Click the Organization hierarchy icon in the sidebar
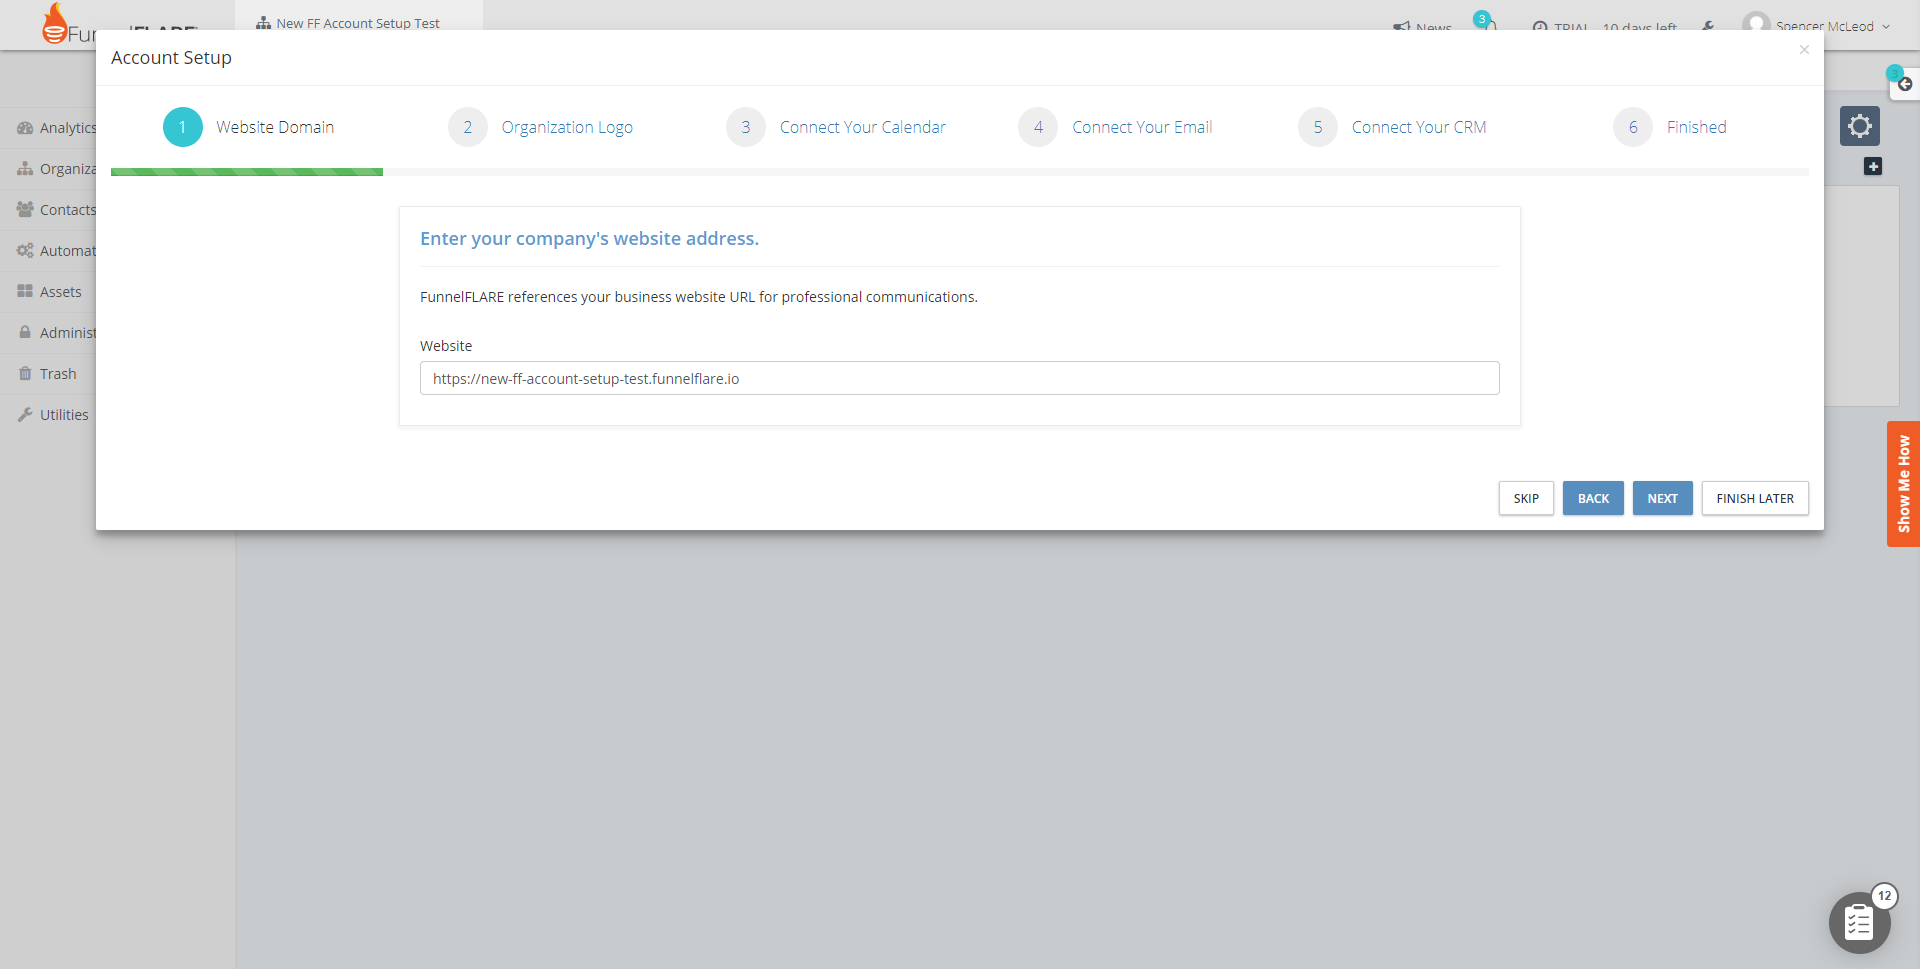Screen dimensions: 1920x969 pos(25,169)
